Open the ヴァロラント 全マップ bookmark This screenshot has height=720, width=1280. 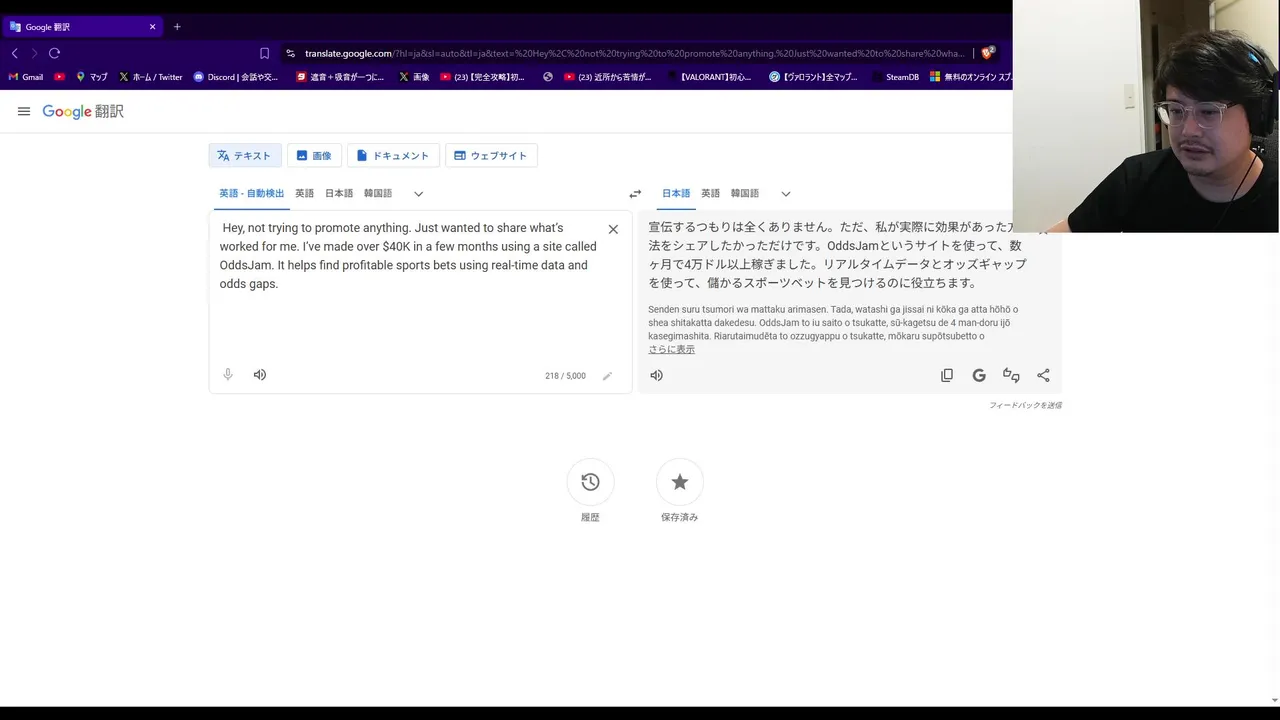(813, 77)
